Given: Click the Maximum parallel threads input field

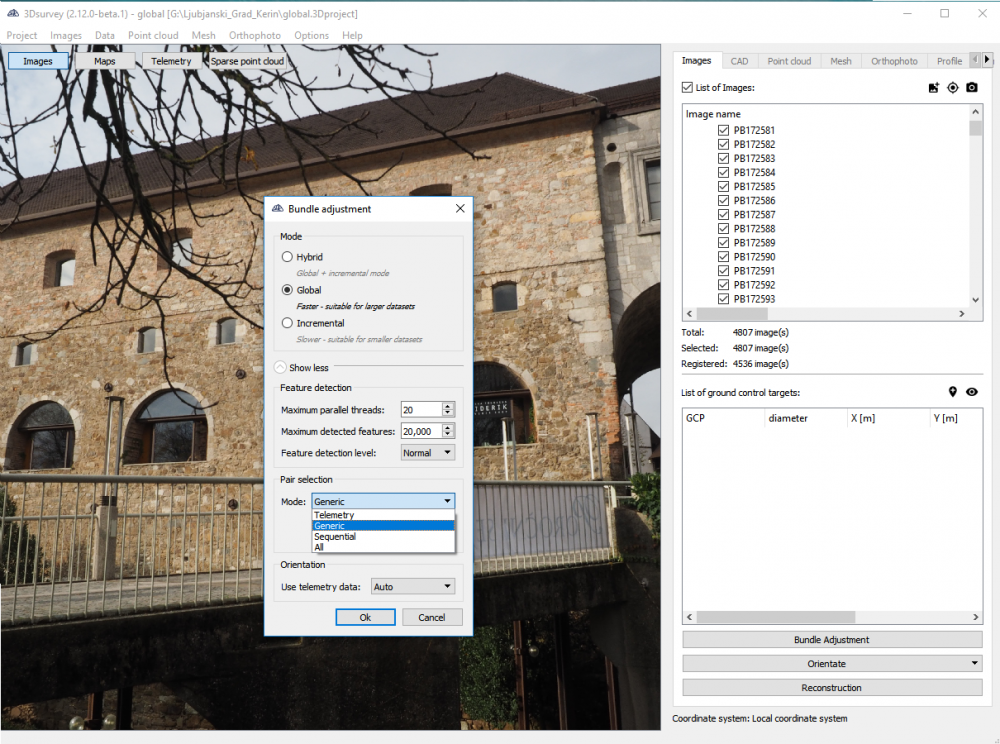Looking at the screenshot, I should [420, 409].
